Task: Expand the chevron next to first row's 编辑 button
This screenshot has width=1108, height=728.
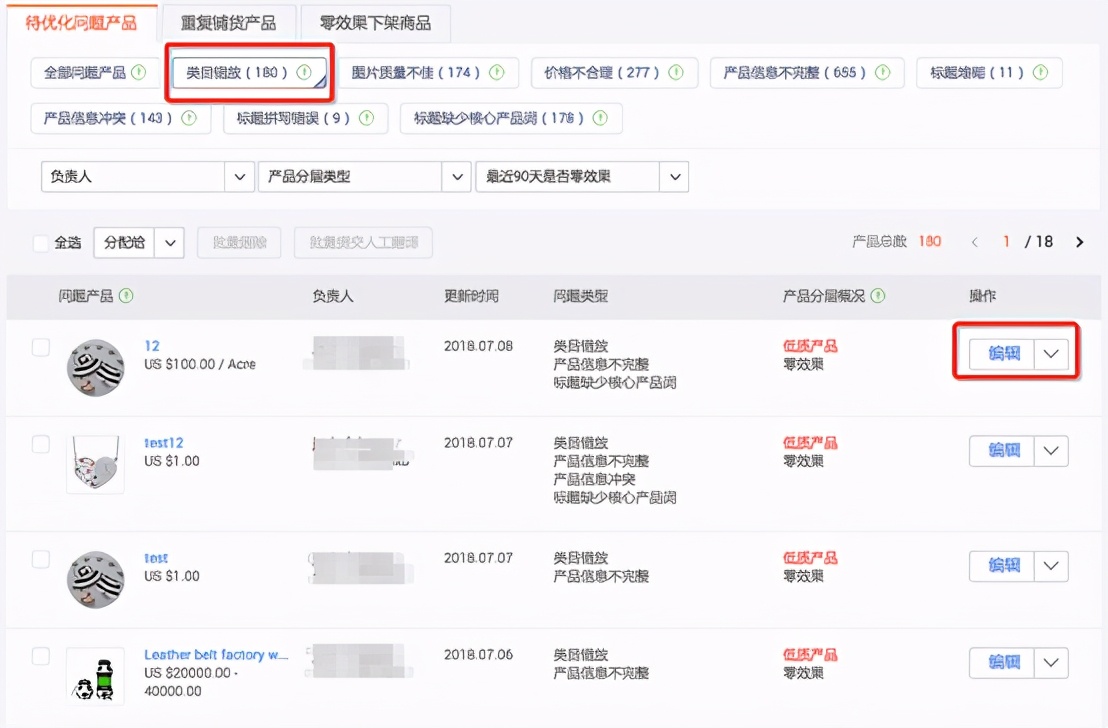Action: point(1051,353)
